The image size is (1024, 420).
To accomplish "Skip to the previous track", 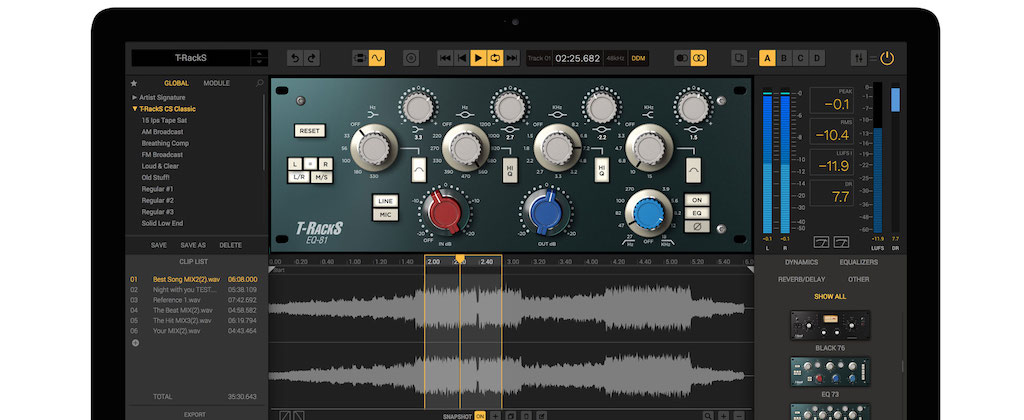I will (x=445, y=59).
